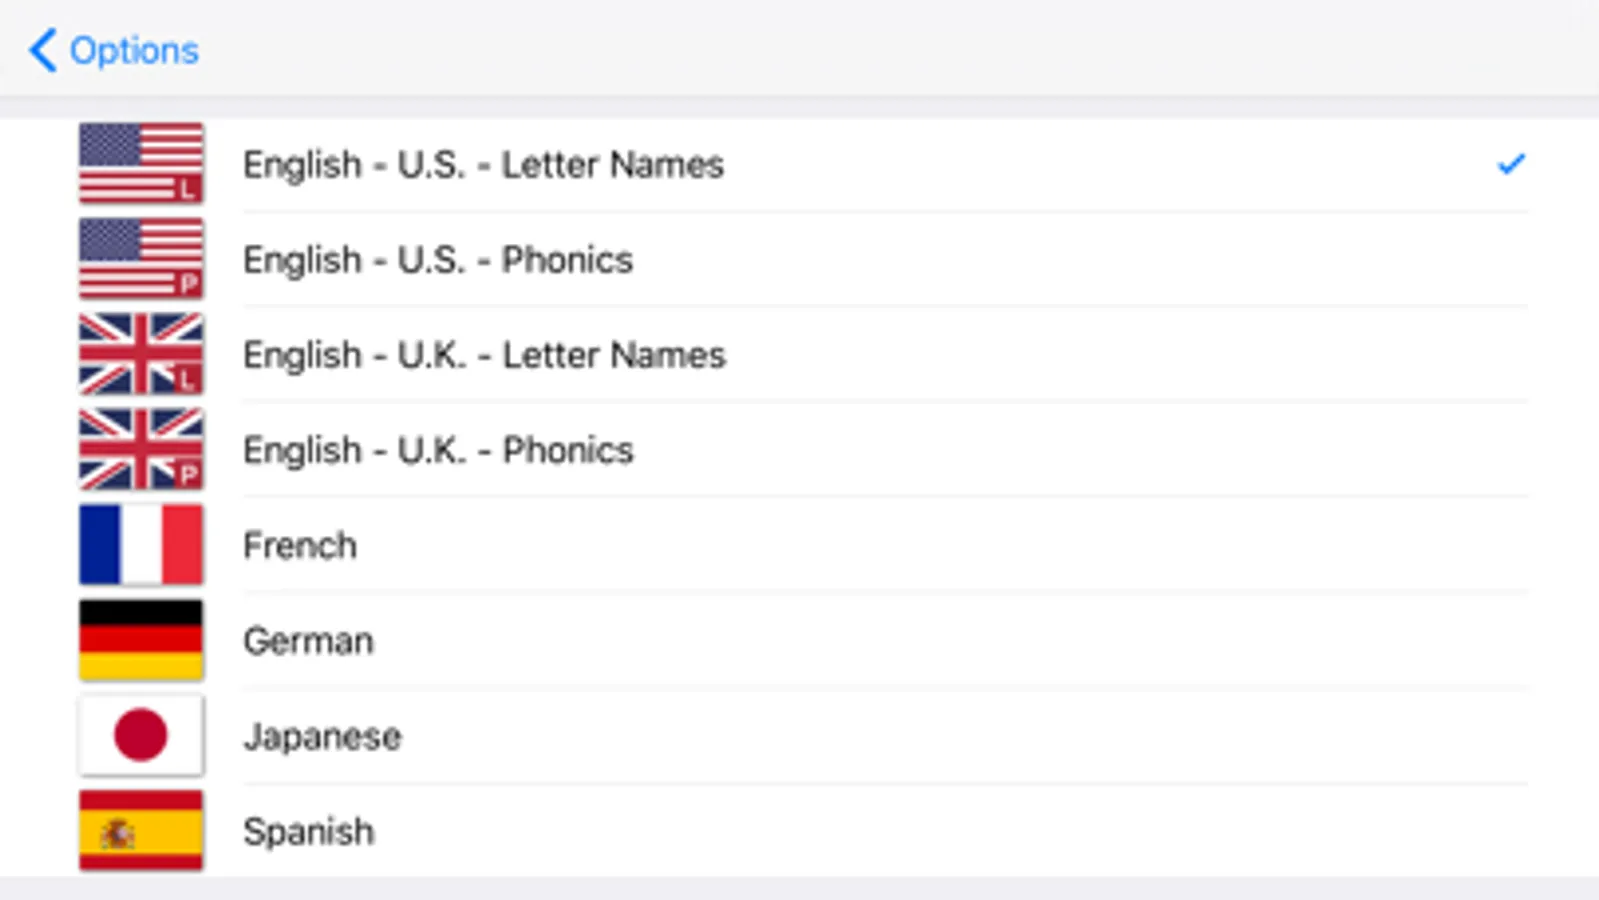
Task: Tap the U.S. flag Letter Names icon
Action: coord(141,163)
